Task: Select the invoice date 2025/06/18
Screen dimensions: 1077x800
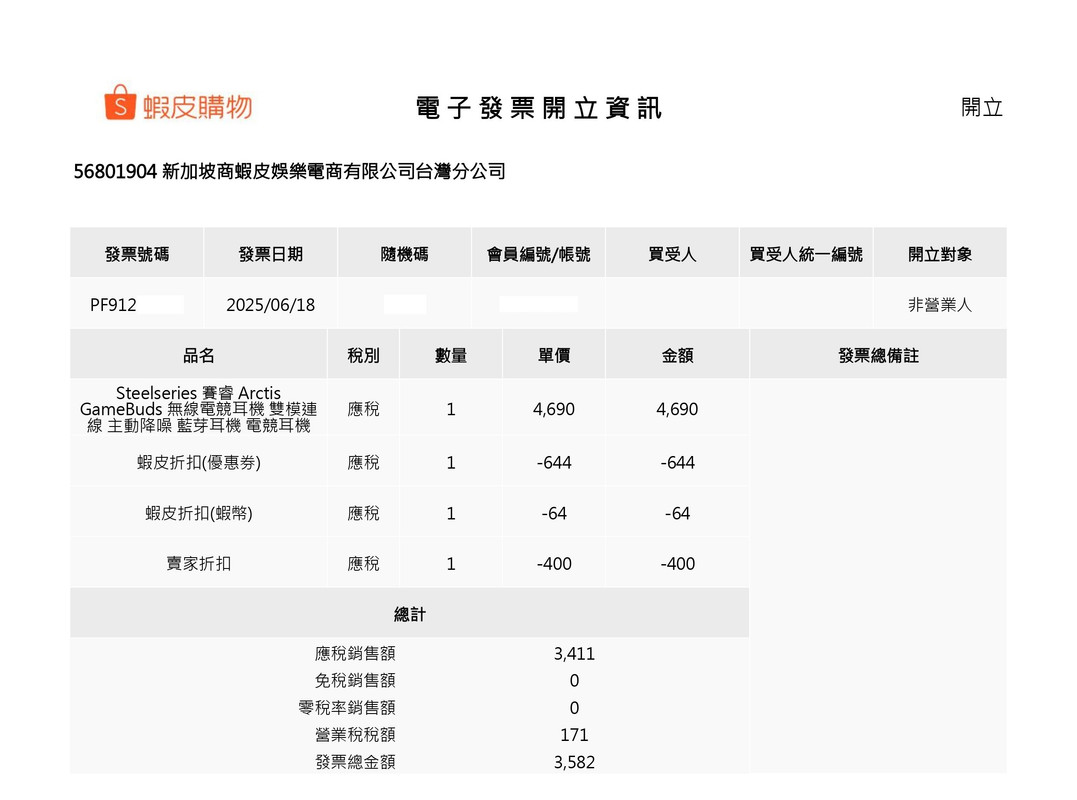Action: click(271, 305)
